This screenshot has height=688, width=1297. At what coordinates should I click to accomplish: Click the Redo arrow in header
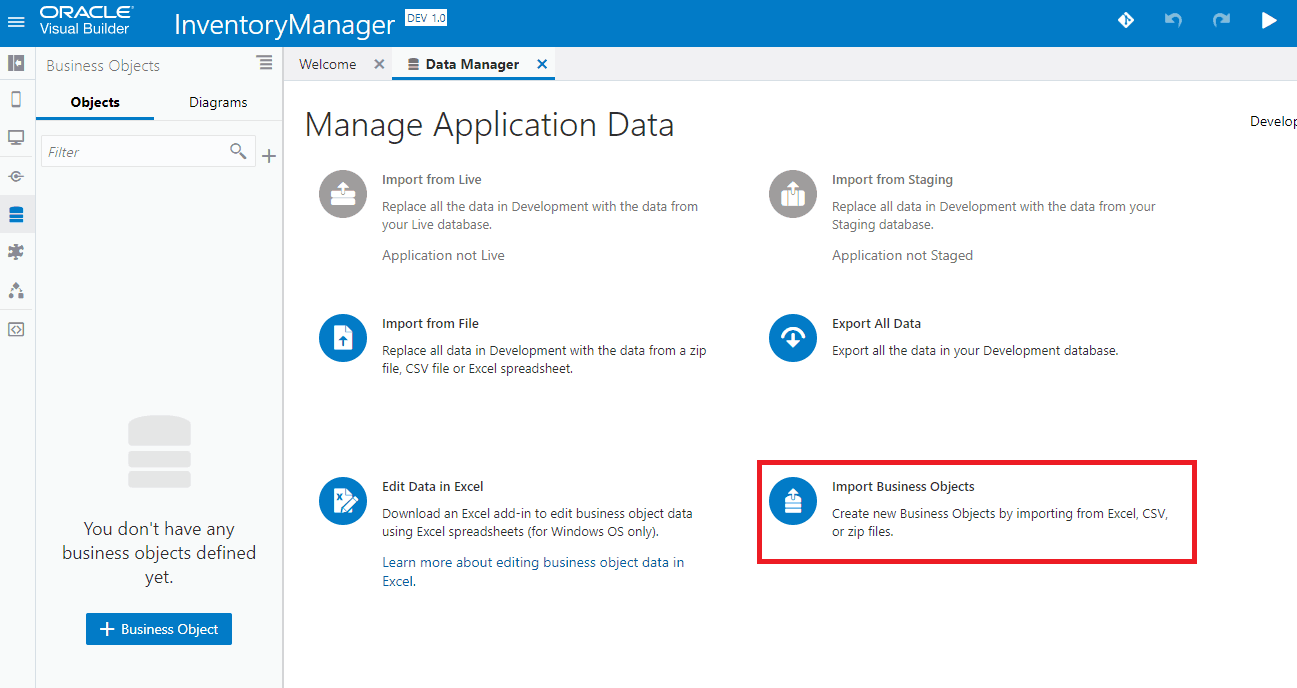point(1221,20)
